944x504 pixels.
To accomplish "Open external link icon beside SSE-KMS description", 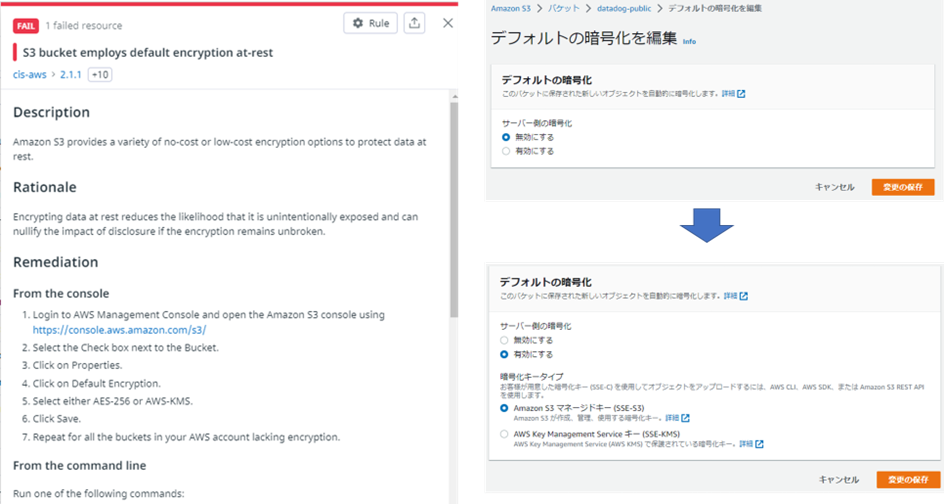I will [759, 444].
